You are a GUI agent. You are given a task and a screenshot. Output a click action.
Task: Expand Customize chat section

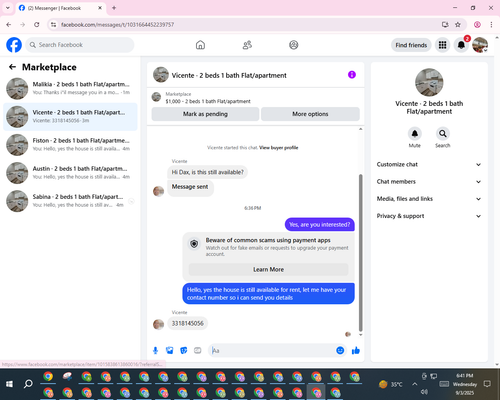coord(429,164)
